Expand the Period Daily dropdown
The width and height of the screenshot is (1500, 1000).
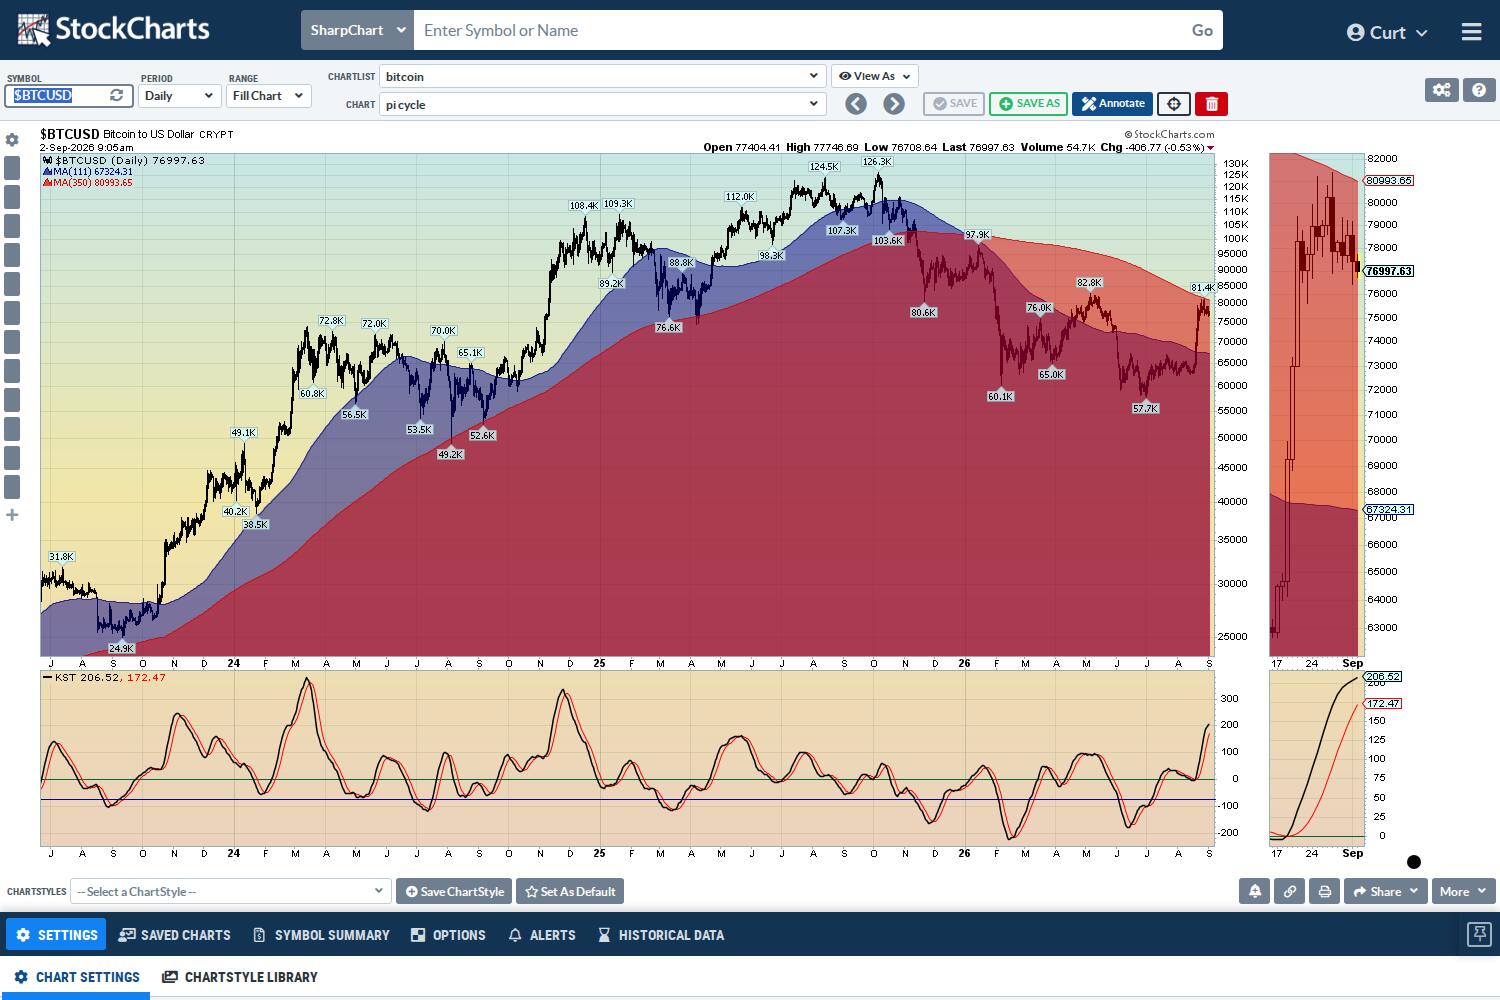click(179, 96)
